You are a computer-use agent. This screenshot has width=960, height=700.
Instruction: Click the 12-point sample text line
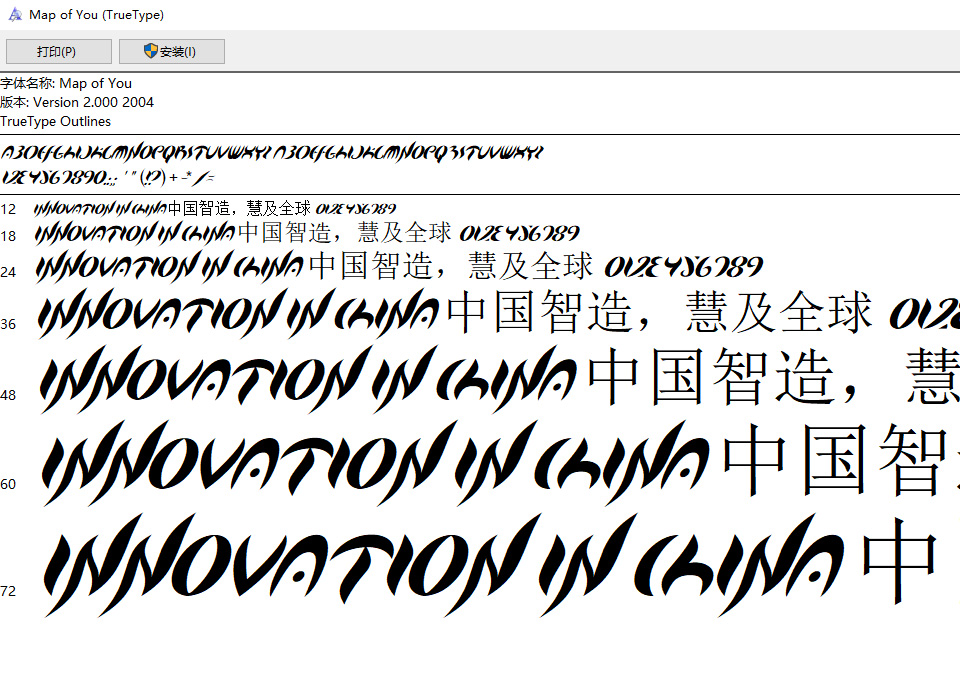(215, 209)
